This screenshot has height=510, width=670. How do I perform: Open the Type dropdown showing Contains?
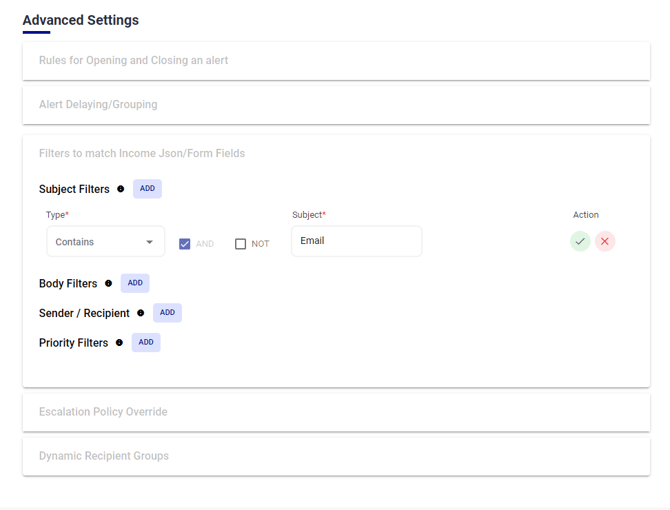point(105,242)
